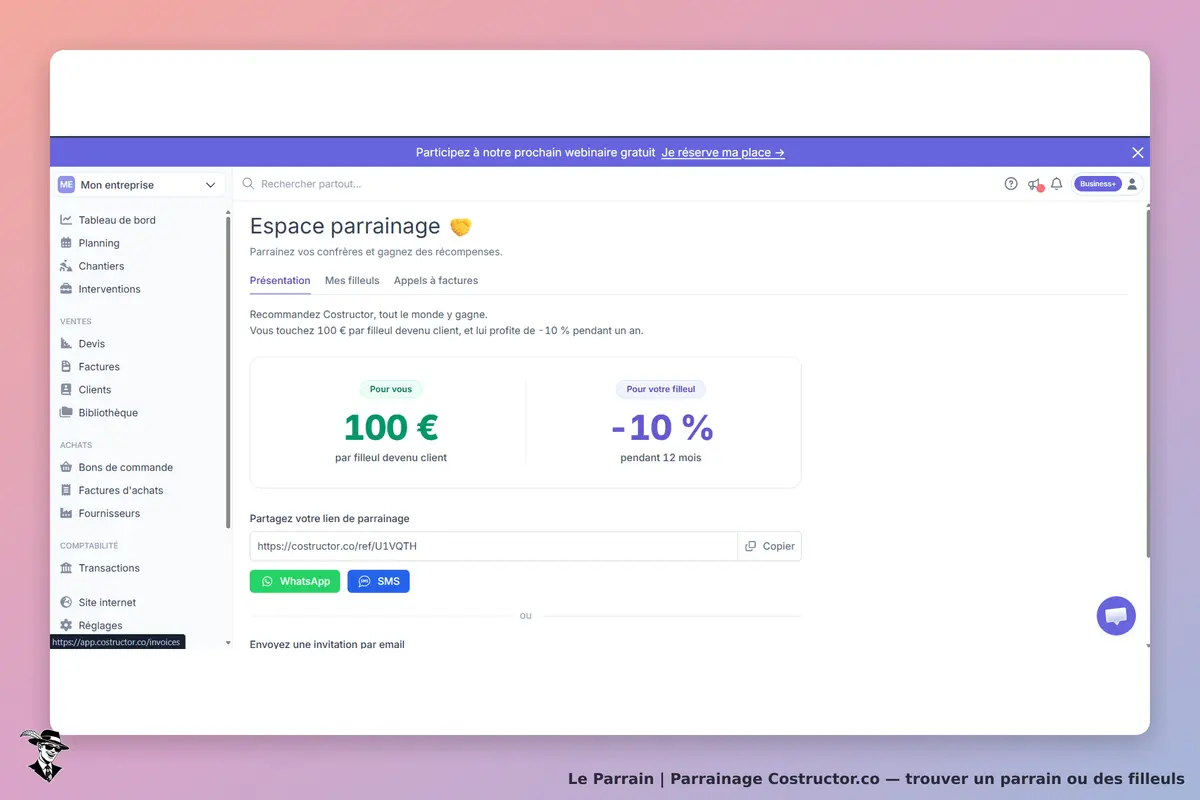Click the Fournisseurs truck icon
The height and width of the screenshot is (800, 1200).
tap(66, 513)
